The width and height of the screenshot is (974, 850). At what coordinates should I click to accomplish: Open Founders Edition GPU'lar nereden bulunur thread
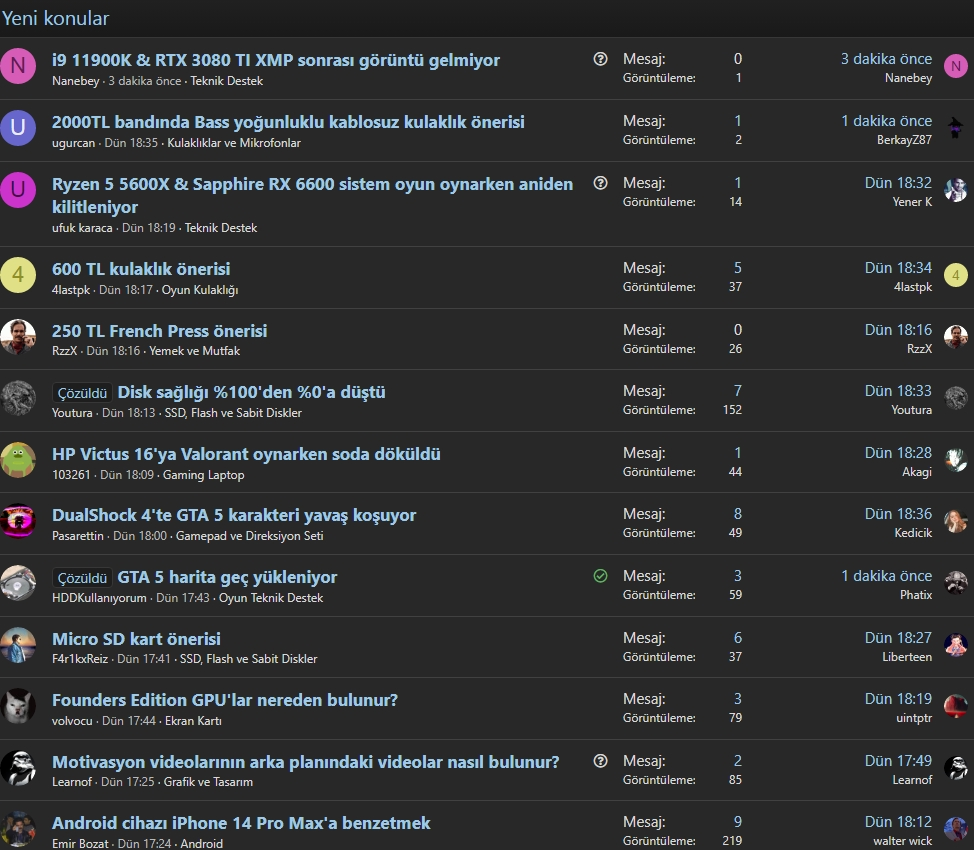click(x=225, y=700)
